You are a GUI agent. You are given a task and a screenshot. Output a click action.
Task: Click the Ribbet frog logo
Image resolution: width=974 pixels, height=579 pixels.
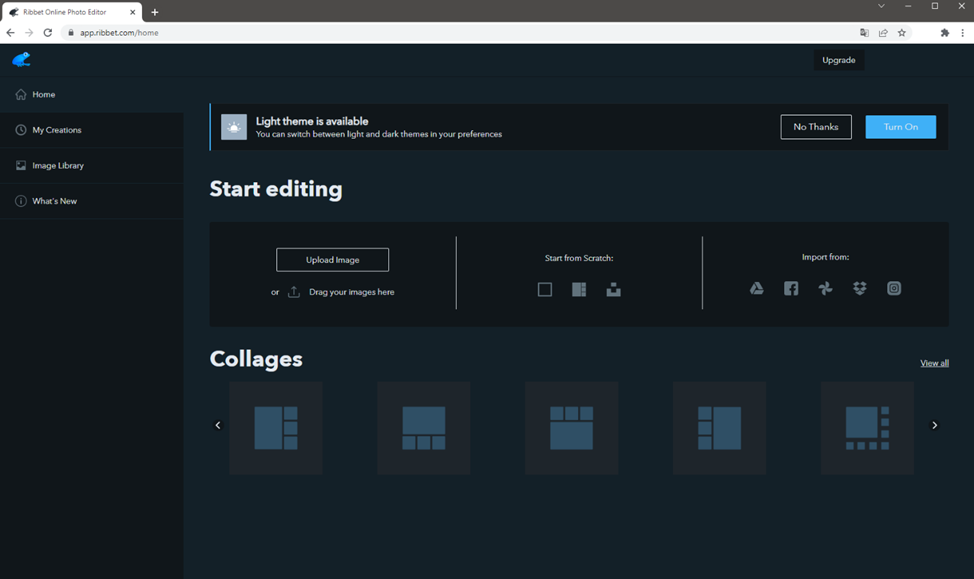21,60
